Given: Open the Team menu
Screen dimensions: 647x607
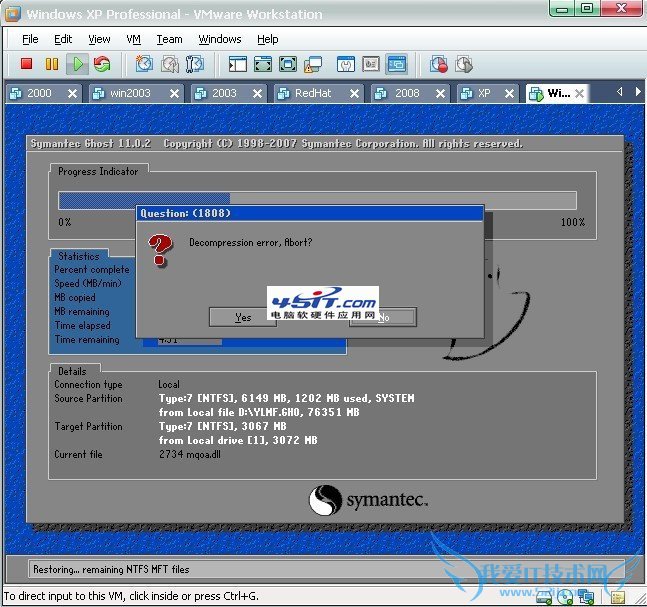Looking at the screenshot, I should click(169, 39).
